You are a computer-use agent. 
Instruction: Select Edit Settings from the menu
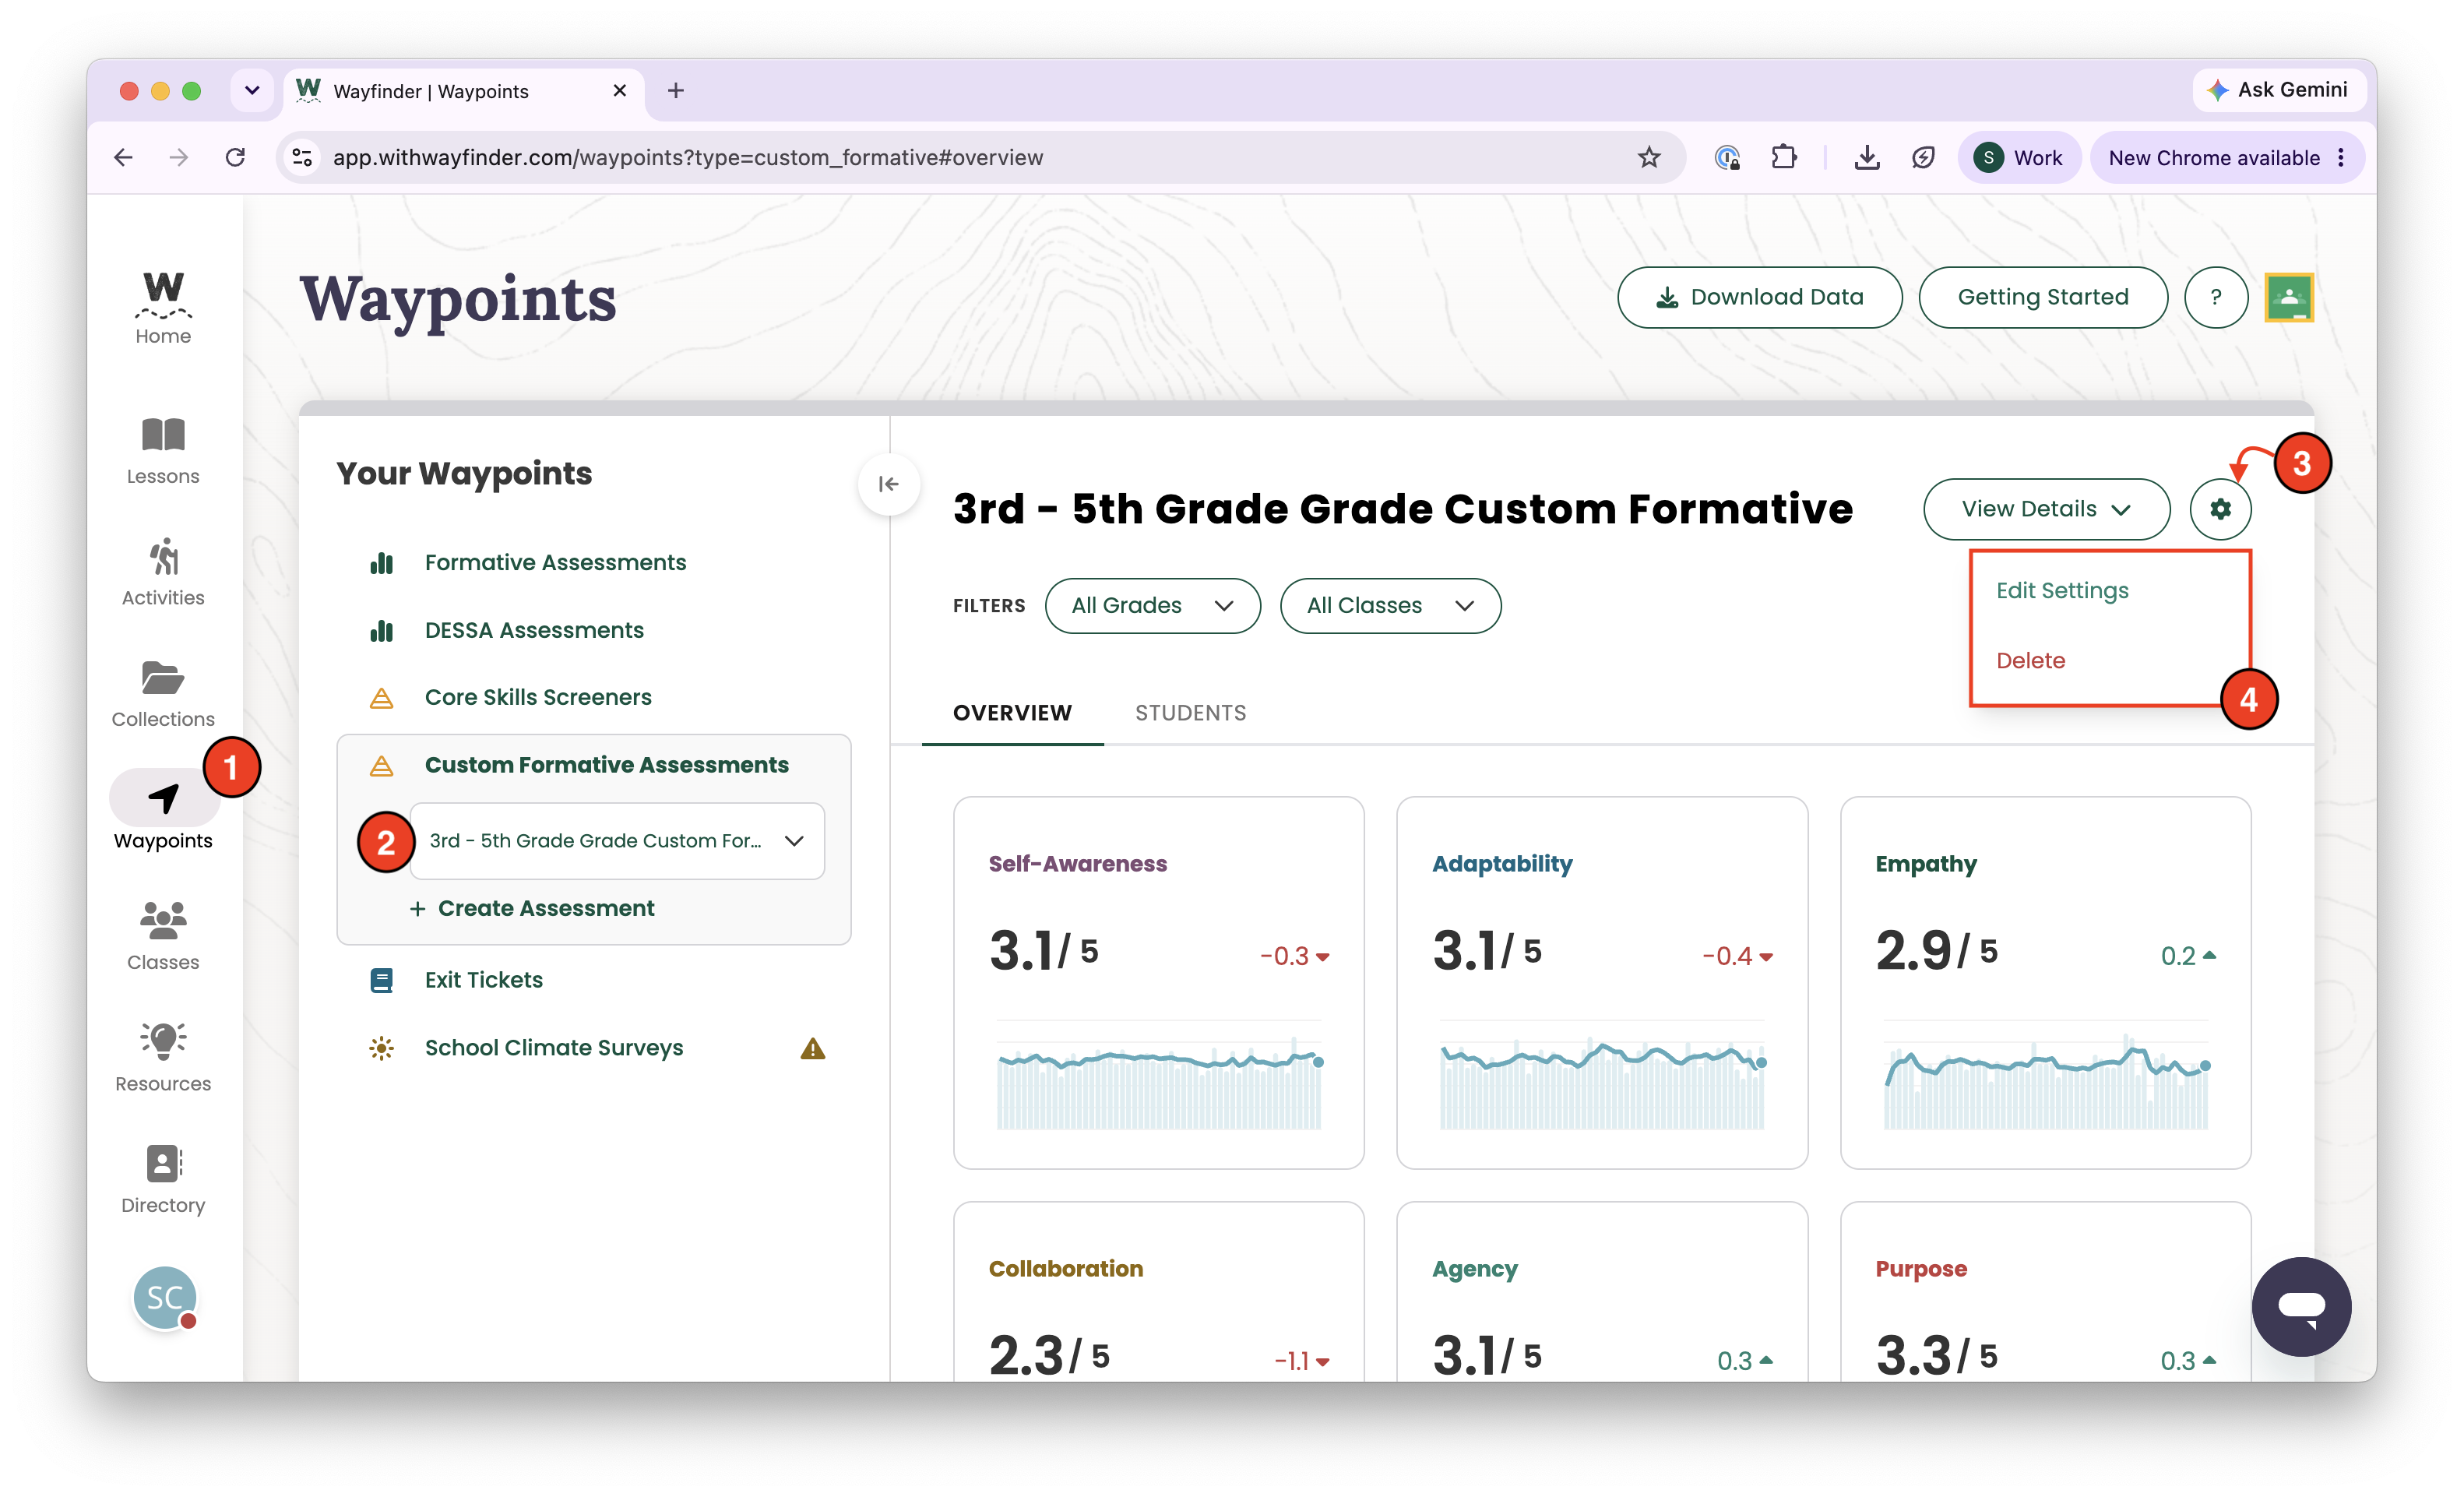click(2062, 590)
